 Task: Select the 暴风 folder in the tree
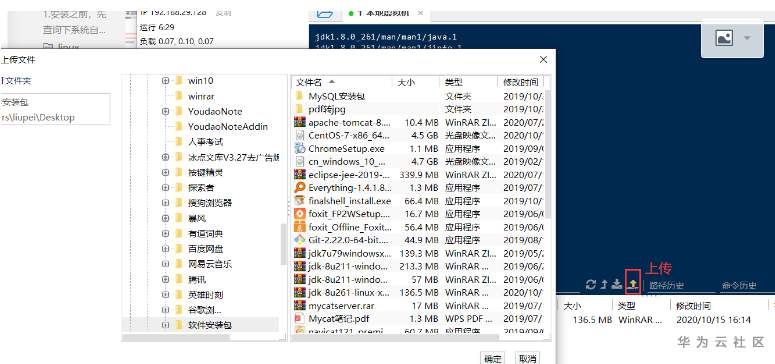197,218
